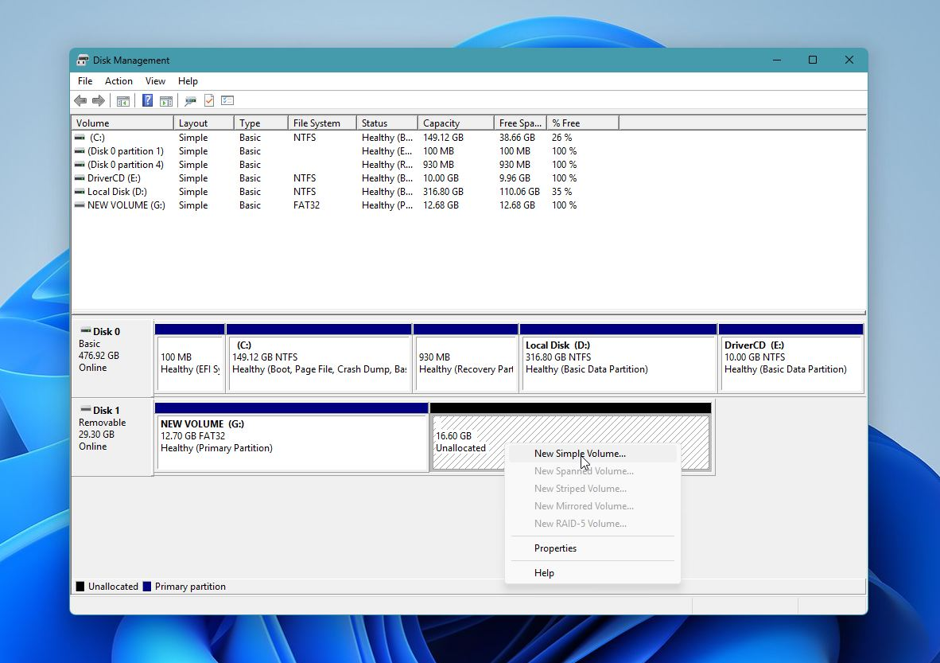Sort by the Free Space column header
This screenshot has width=940, height=663.
click(x=521, y=123)
